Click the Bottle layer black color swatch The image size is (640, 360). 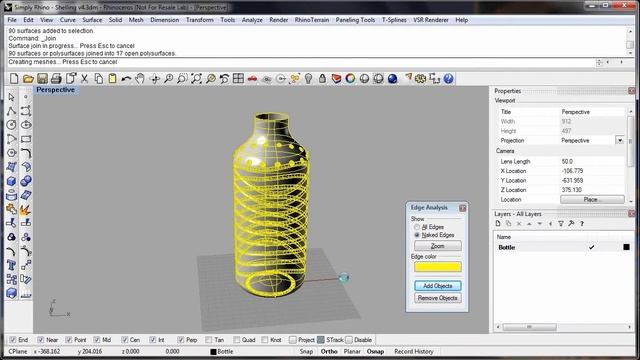tap(626, 247)
